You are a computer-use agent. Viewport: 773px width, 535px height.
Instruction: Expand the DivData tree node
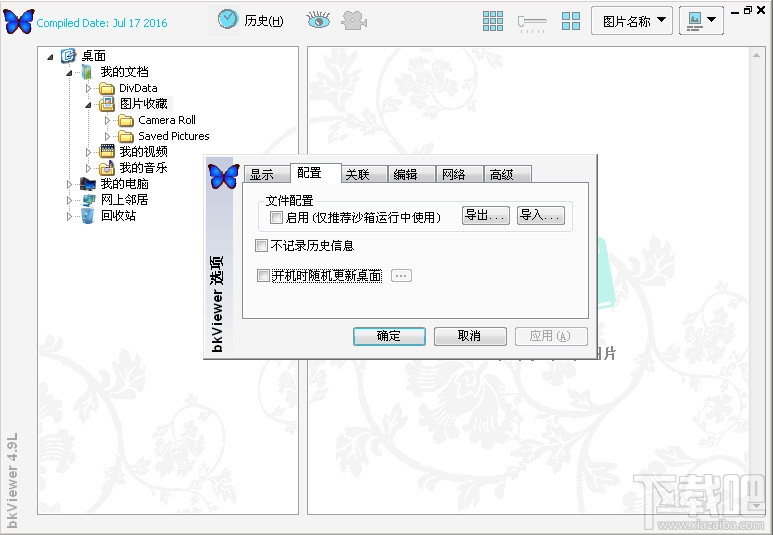tap(88, 88)
